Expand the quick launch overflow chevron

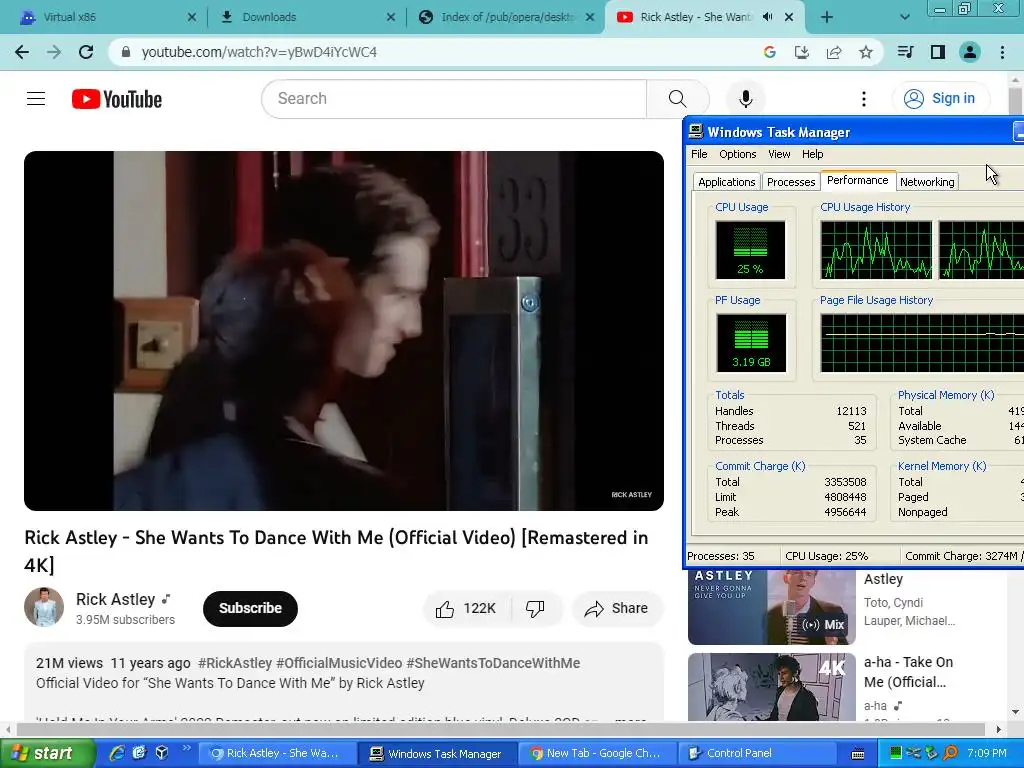(x=187, y=748)
